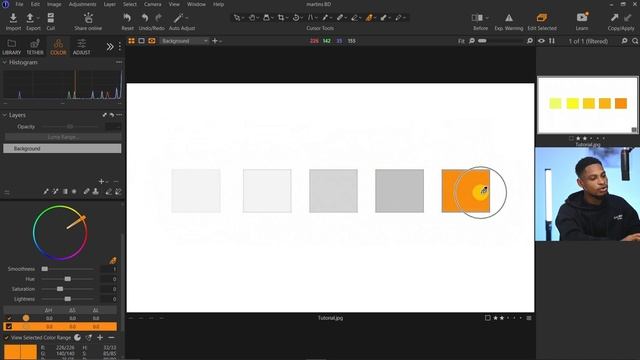Image resolution: width=640 pixels, height=360 pixels.
Task: Open Export dropdown arrow
Action: click(x=38, y=18)
